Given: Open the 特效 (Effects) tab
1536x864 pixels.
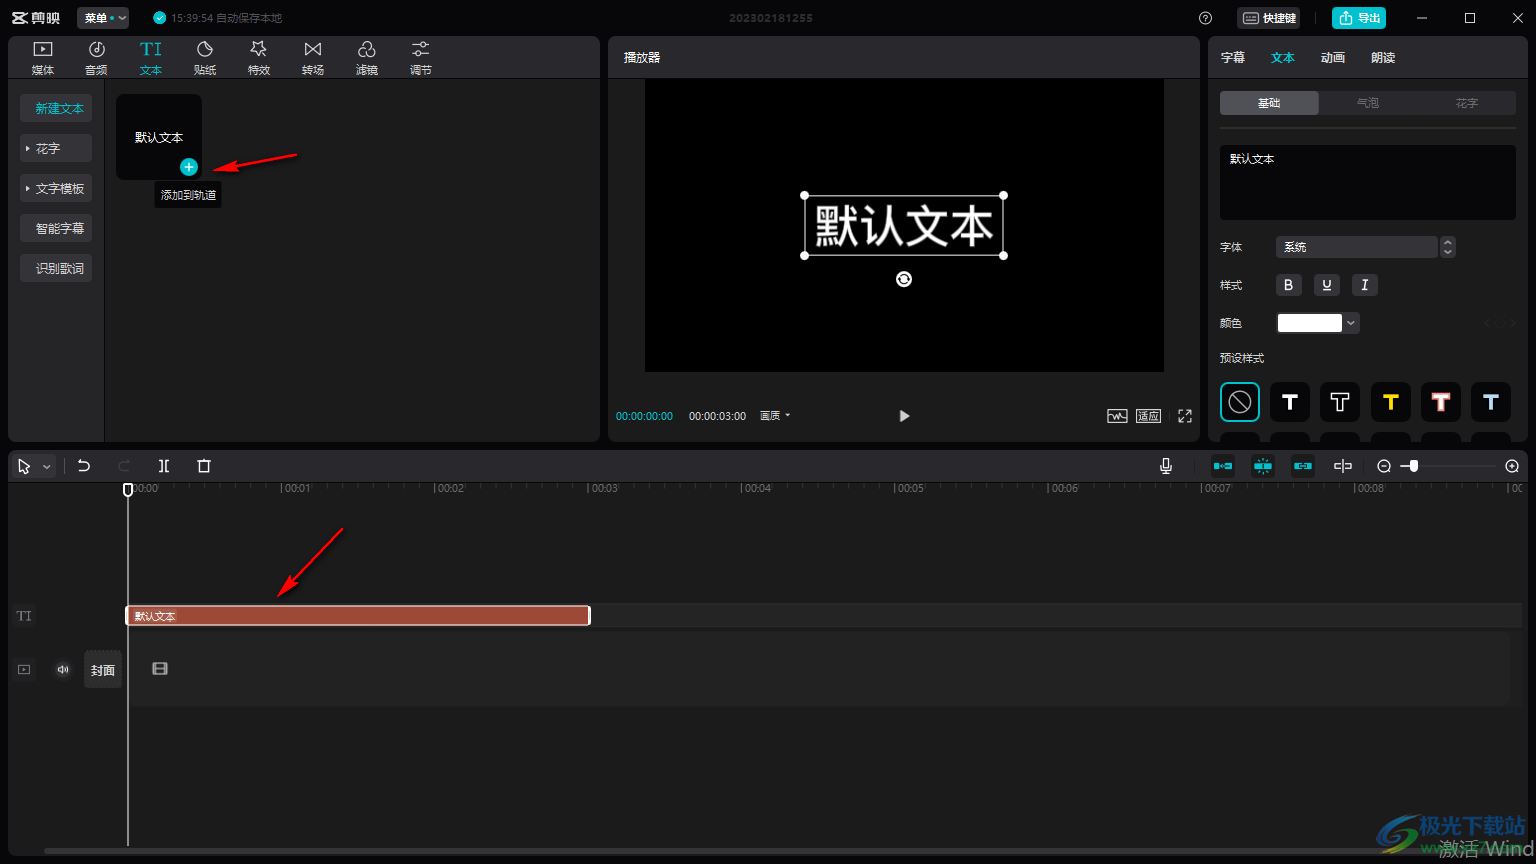Looking at the screenshot, I should (x=259, y=58).
